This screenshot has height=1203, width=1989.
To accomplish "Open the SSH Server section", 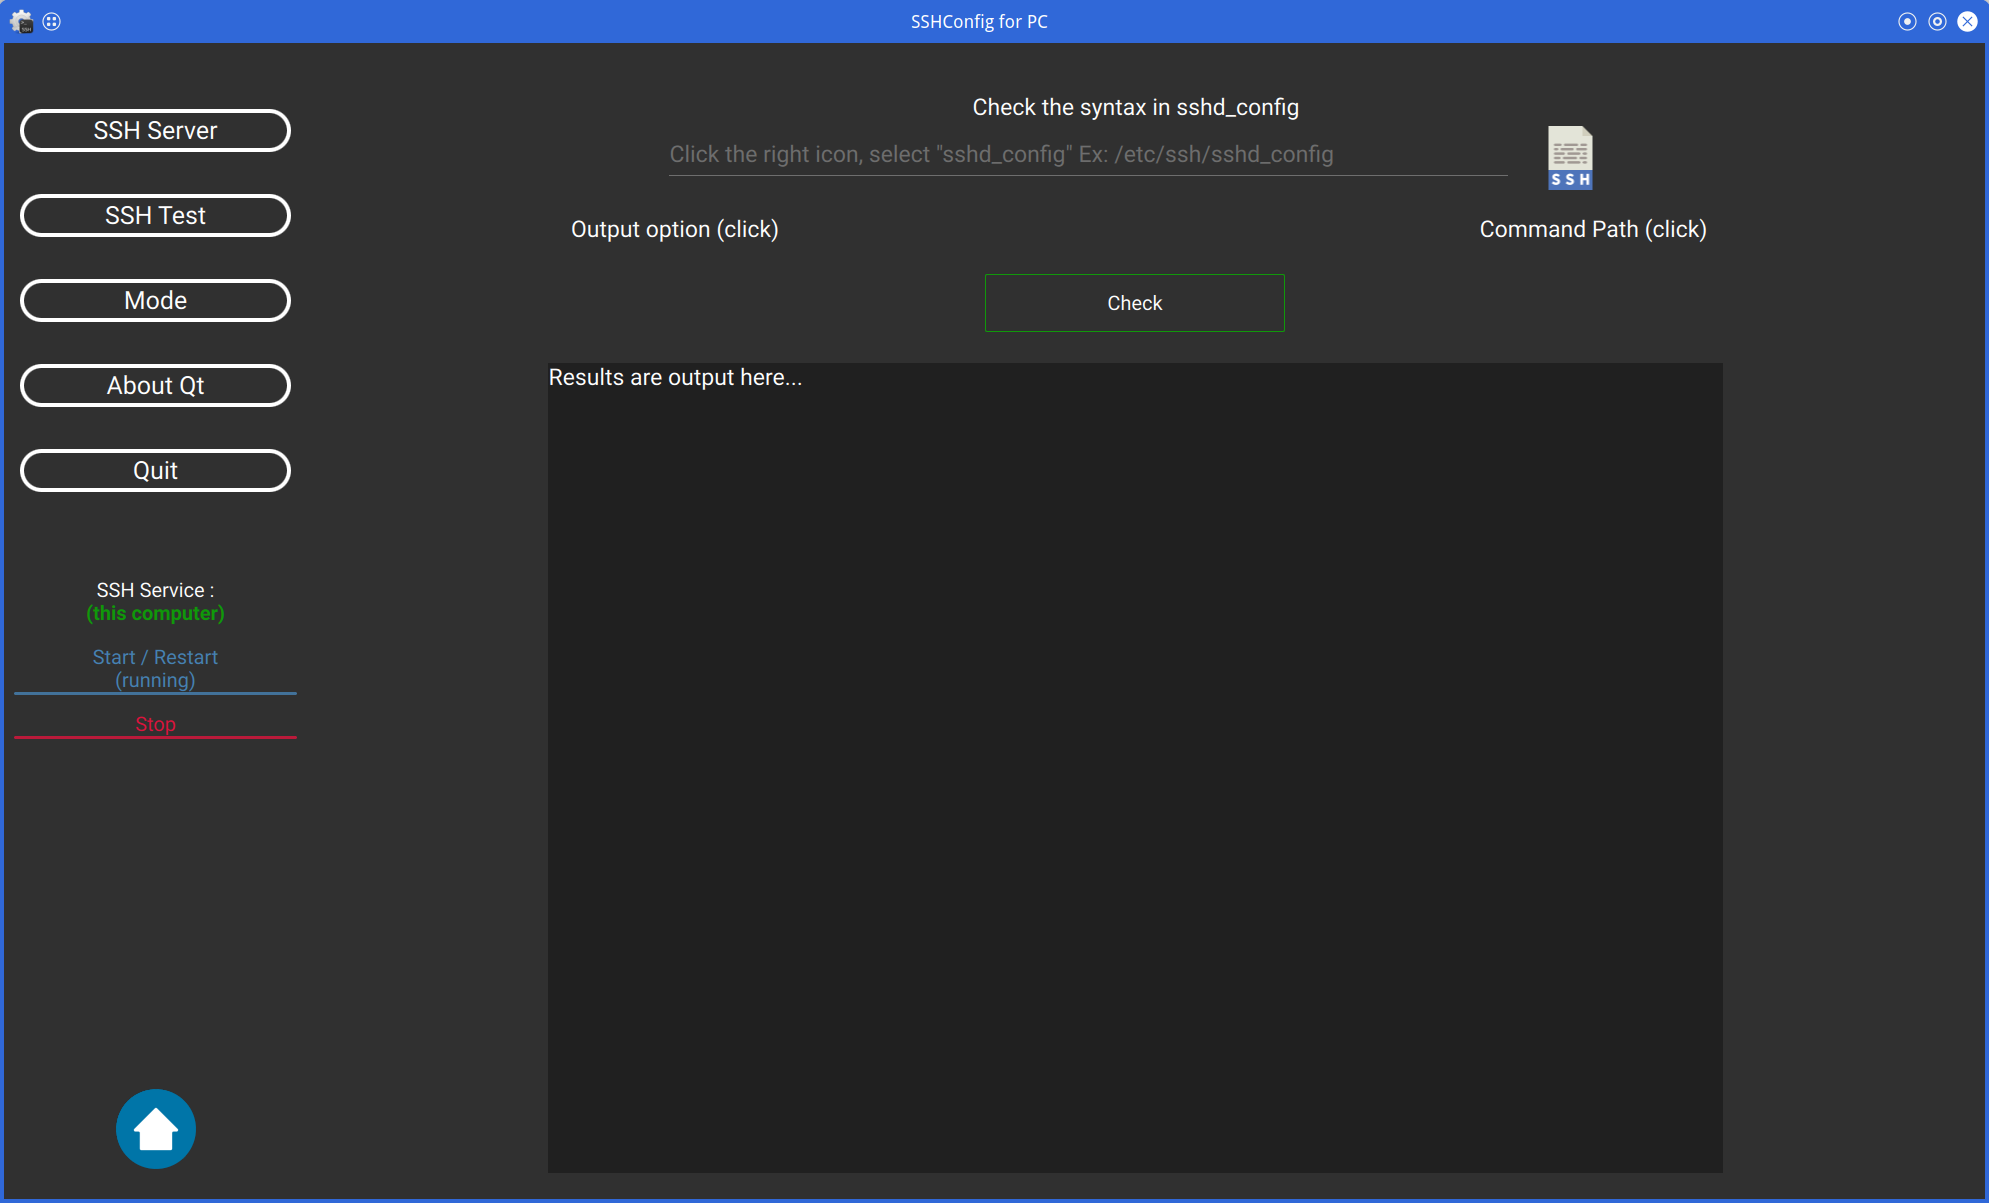I will pyautogui.click(x=155, y=130).
